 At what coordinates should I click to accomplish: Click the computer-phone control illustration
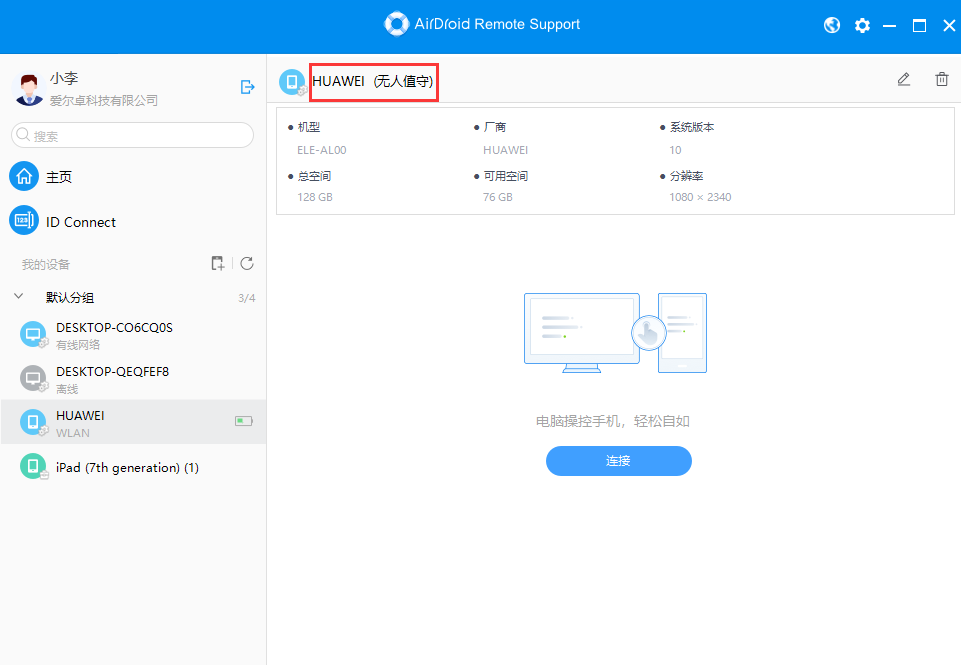[615, 333]
